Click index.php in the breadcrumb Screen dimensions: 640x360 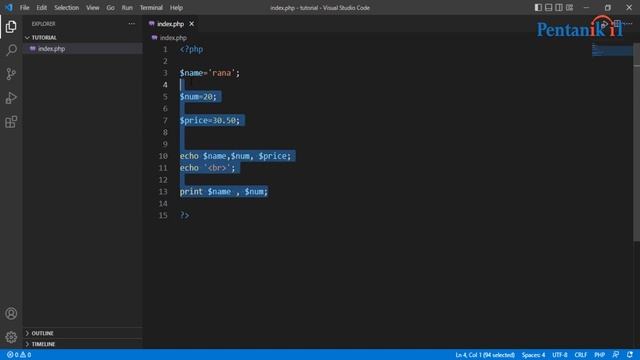[173, 38]
